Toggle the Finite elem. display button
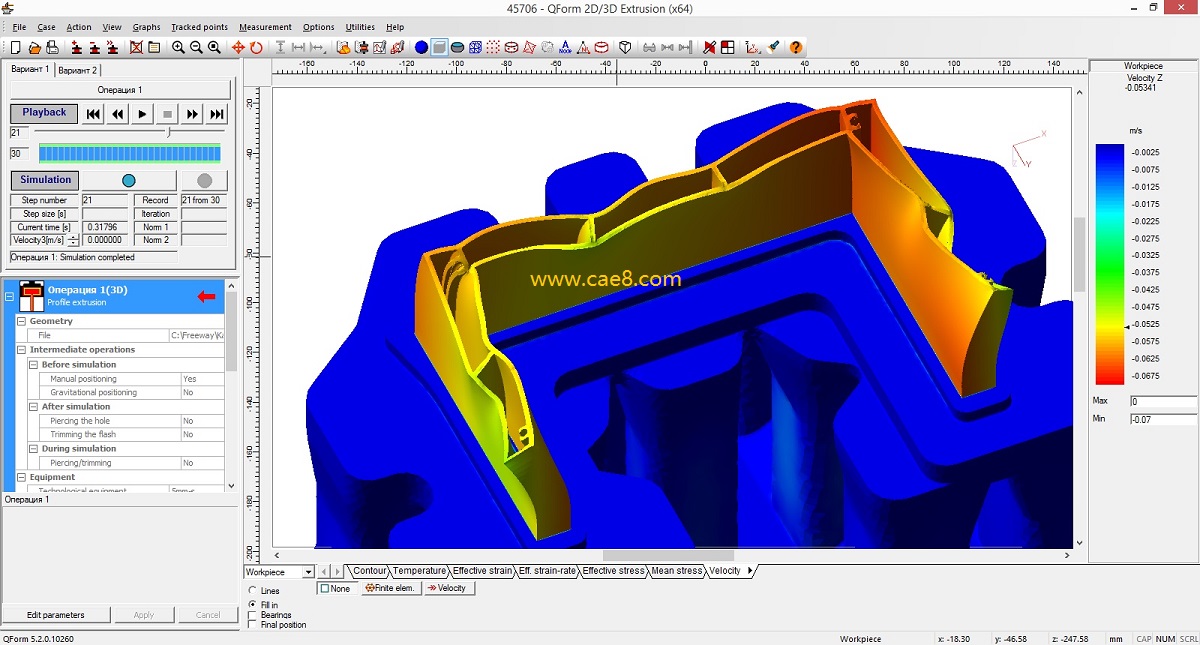The width and height of the screenshot is (1200, 645). pos(390,588)
